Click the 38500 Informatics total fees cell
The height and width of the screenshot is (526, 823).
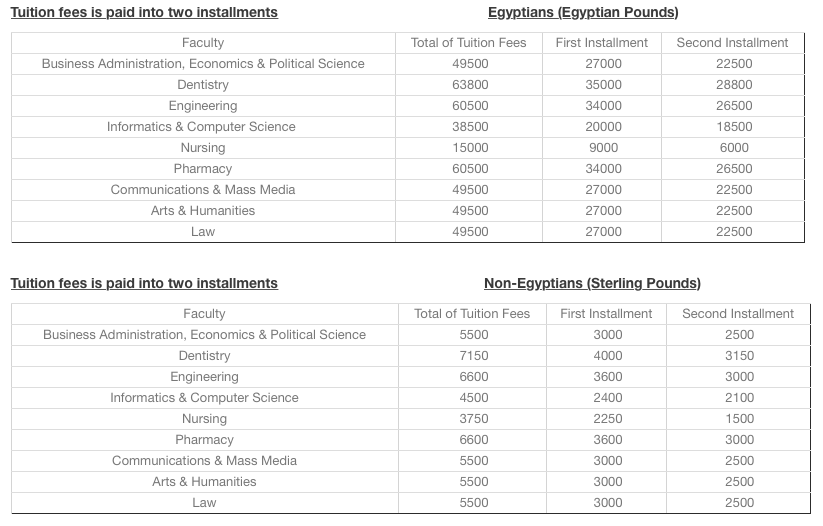tap(470, 127)
